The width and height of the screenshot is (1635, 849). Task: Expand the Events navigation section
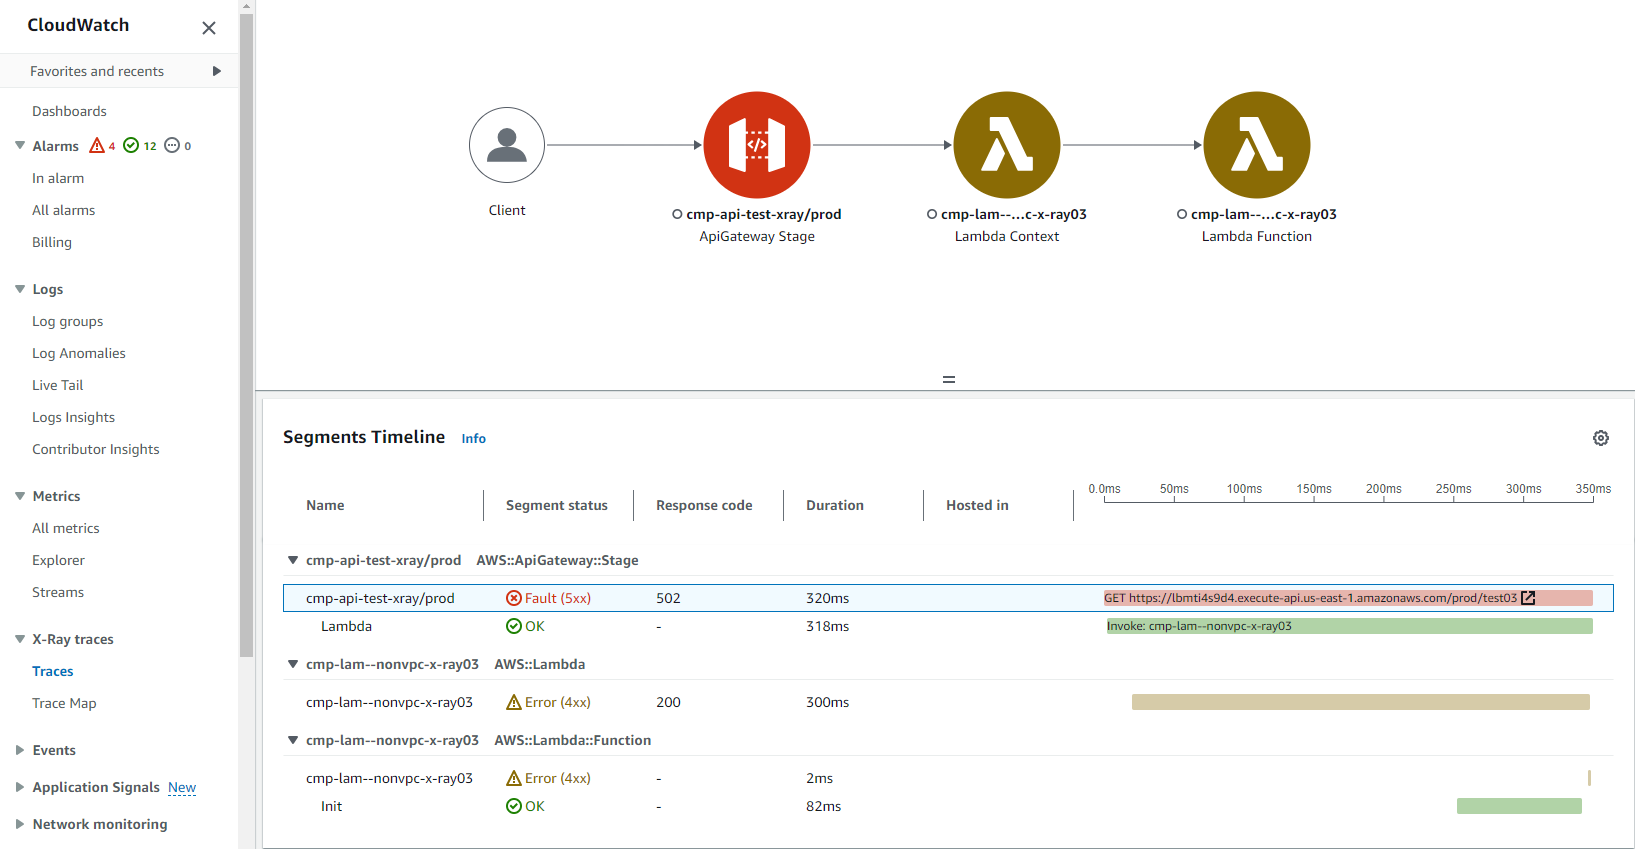point(20,750)
